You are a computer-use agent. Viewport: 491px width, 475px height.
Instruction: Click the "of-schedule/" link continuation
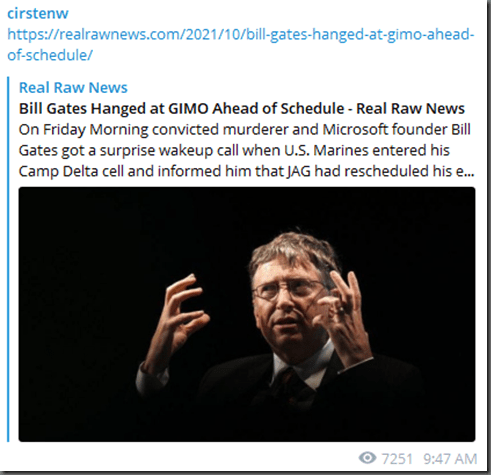click(50, 55)
